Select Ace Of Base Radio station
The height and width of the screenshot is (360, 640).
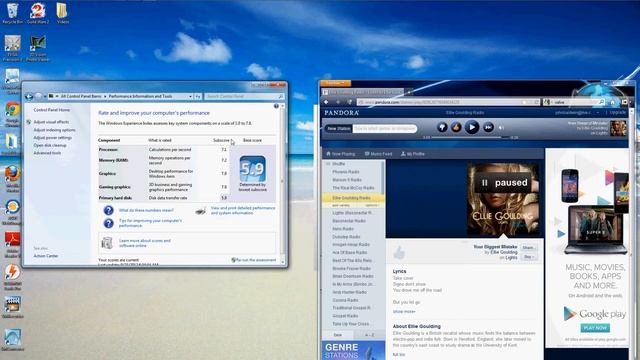(x=349, y=253)
